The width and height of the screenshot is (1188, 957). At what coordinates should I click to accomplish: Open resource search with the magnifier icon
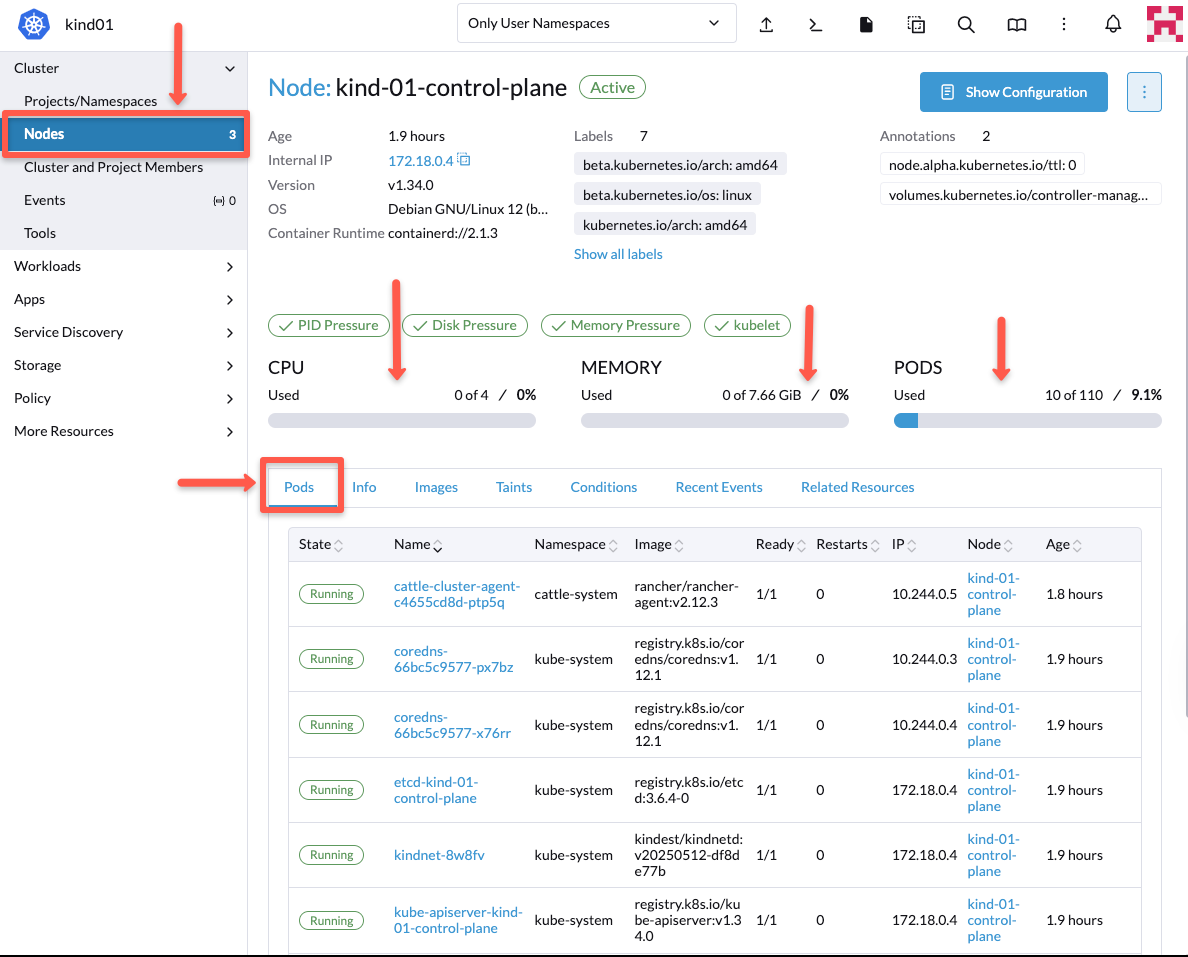pyautogui.click(x=966, y=23)
